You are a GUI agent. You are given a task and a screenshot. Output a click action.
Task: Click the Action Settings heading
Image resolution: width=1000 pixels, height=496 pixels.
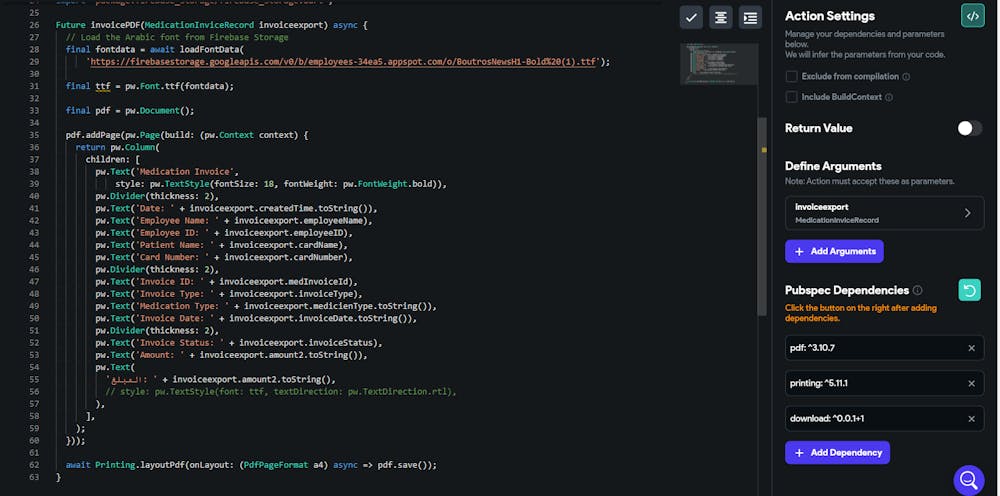click(830, 16)
